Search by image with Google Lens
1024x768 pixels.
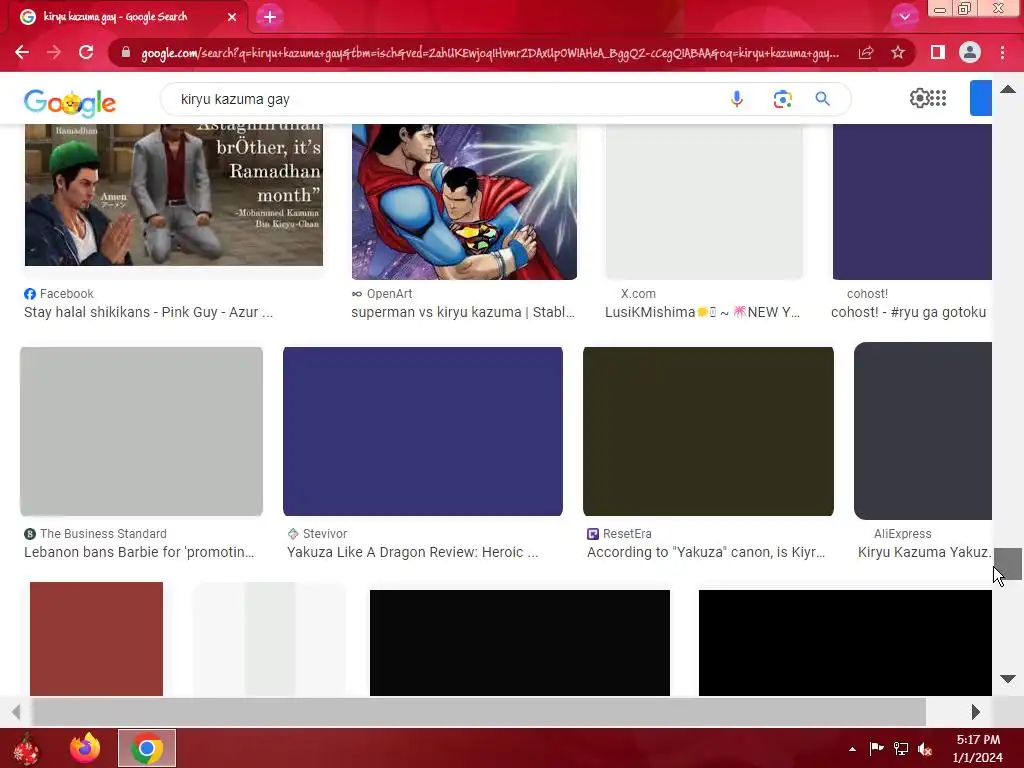[x=782, y=99]
